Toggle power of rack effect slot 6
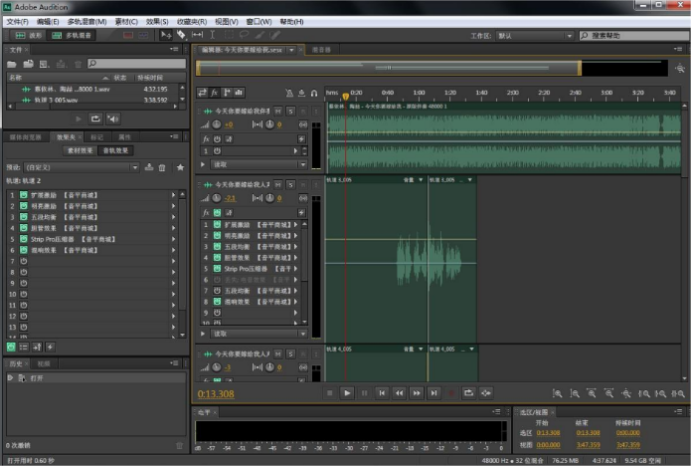The image size is (691, 466). tap(24, 250)
